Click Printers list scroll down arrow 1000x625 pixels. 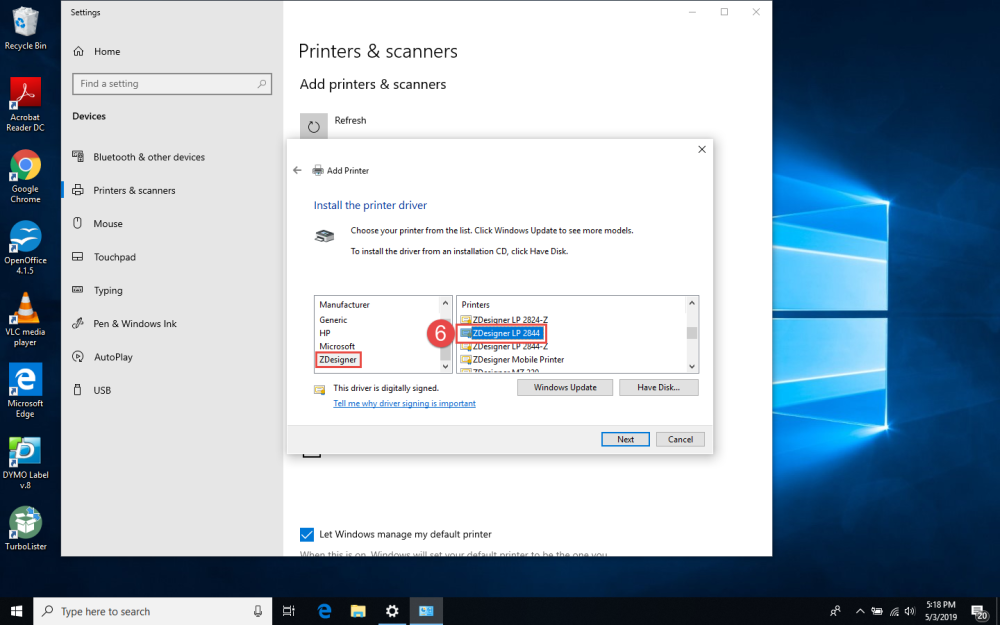click(692, 367)
